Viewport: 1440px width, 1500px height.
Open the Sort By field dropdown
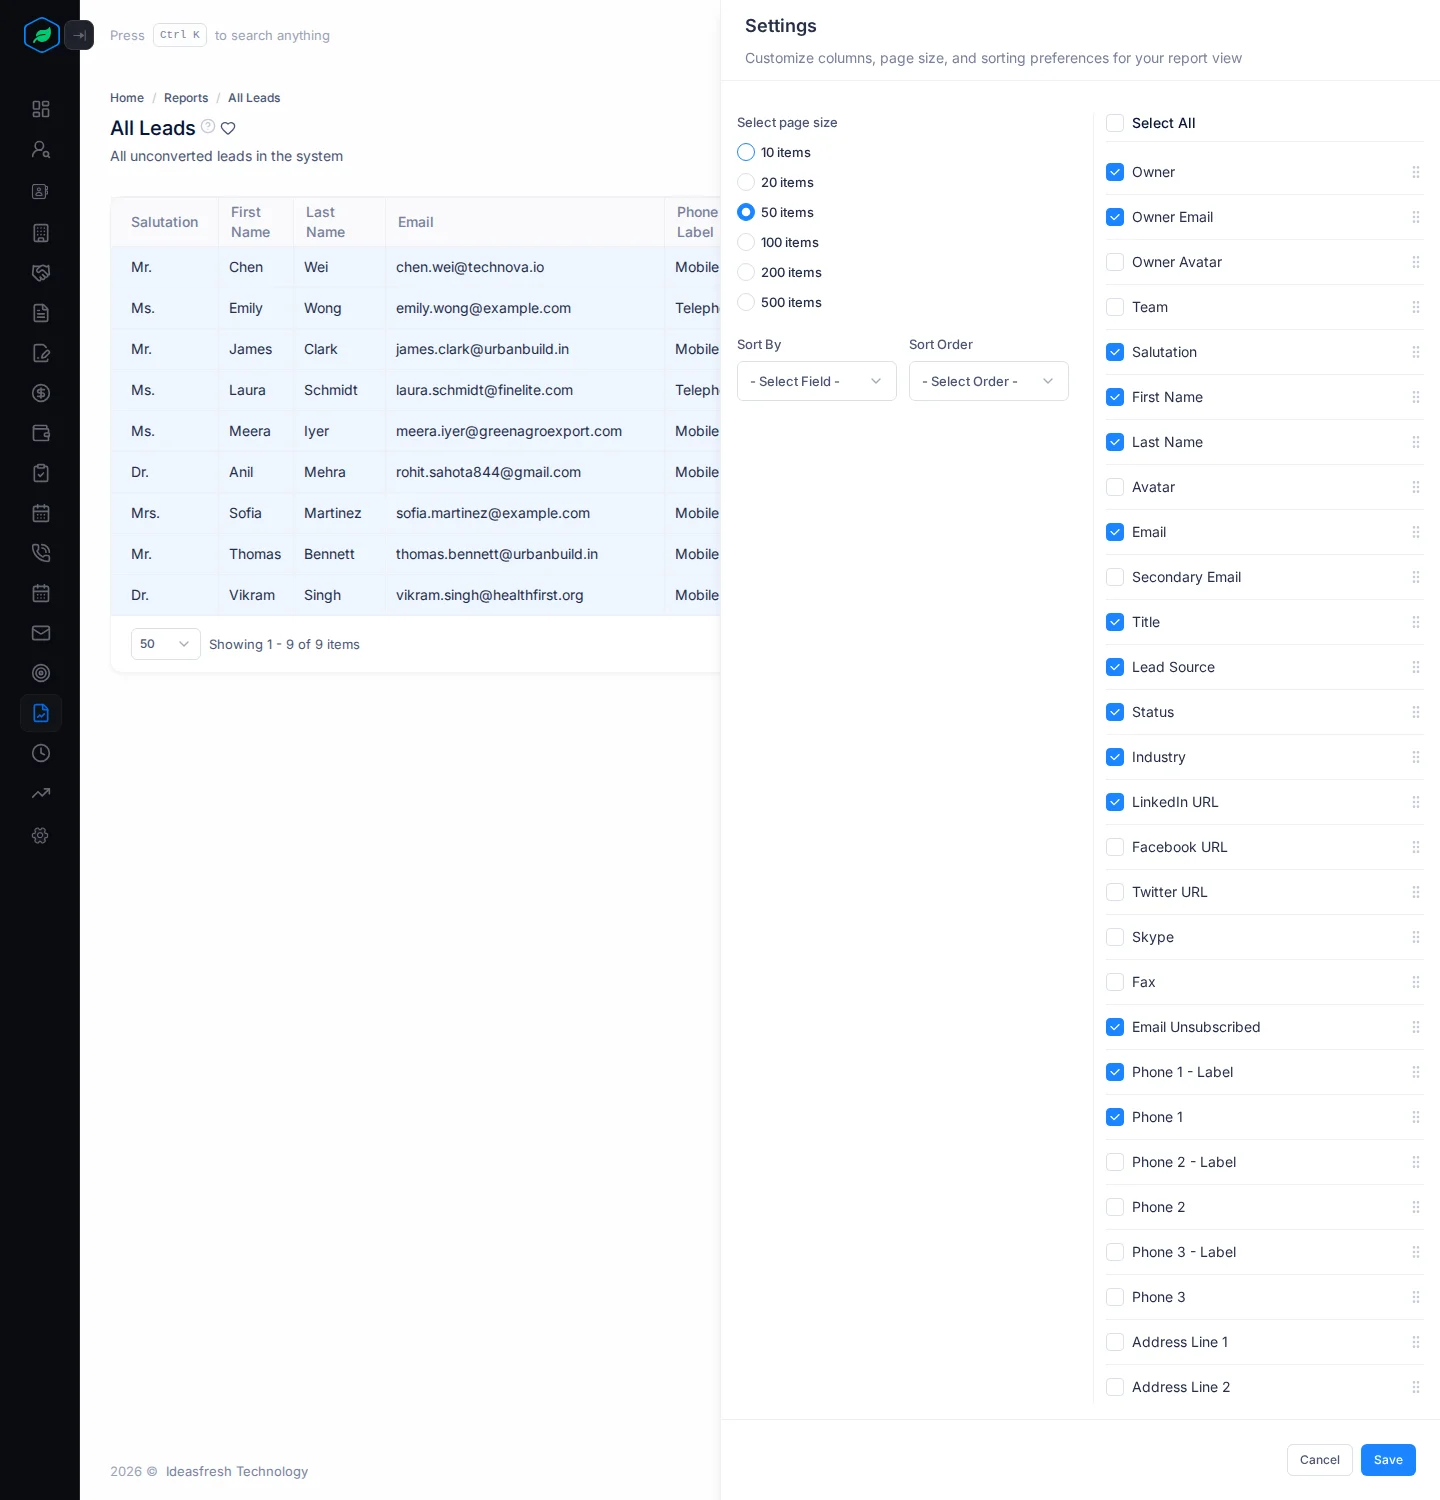(x=817, y=381)
